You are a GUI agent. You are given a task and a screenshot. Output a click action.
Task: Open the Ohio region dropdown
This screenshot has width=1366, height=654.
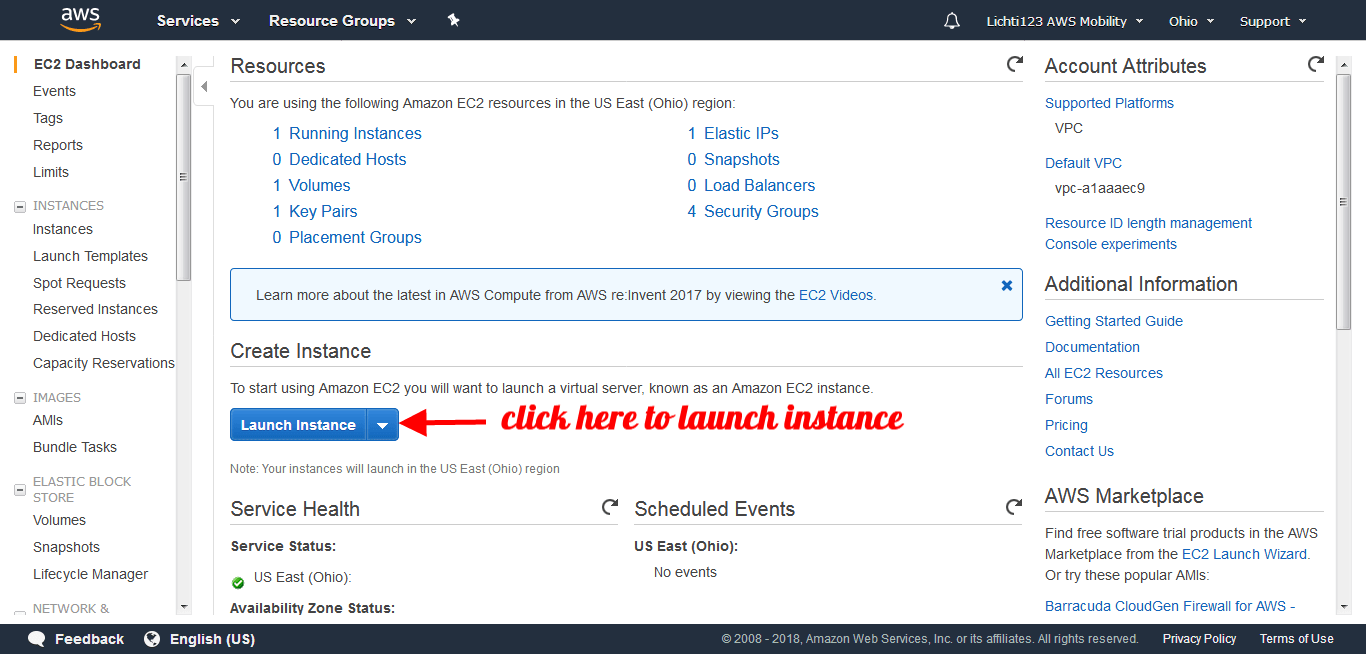tap(1191, 21)
